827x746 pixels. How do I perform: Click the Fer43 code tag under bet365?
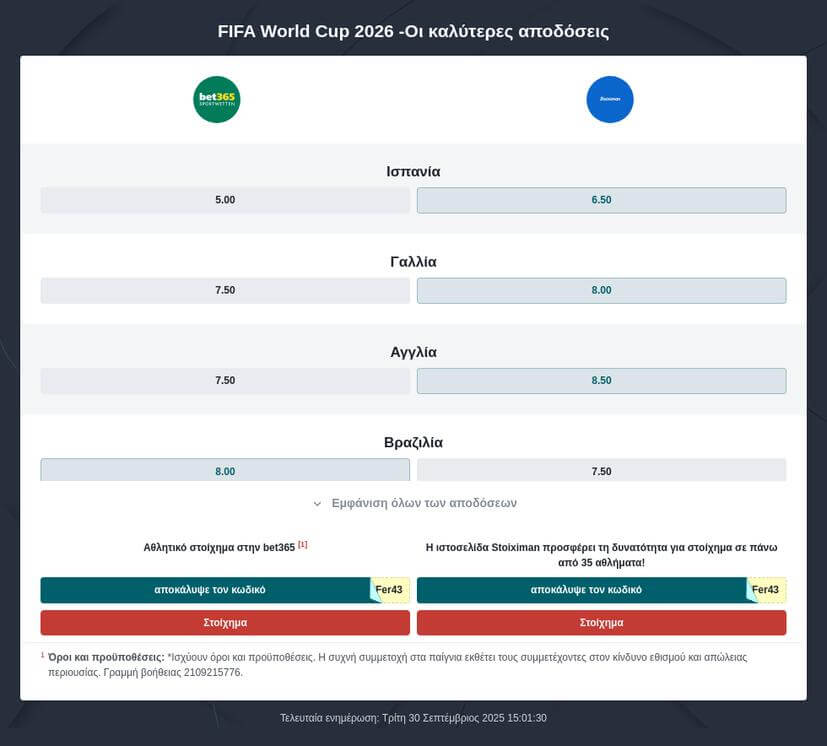389,590
